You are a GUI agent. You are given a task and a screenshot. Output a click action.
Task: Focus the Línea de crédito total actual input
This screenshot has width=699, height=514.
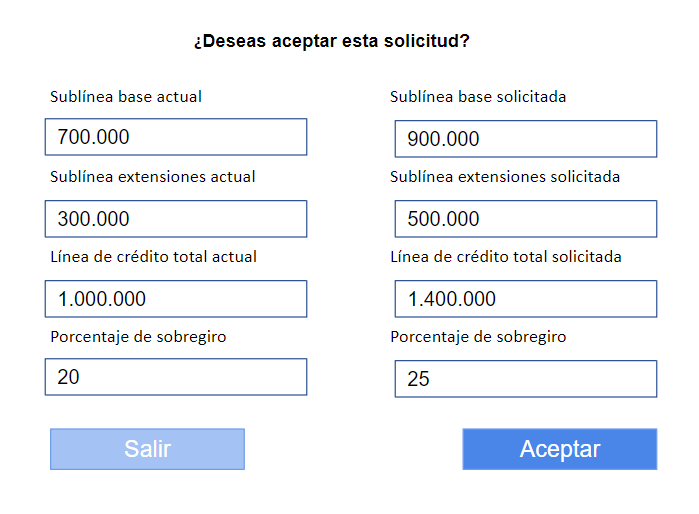(x=176, y=299)
